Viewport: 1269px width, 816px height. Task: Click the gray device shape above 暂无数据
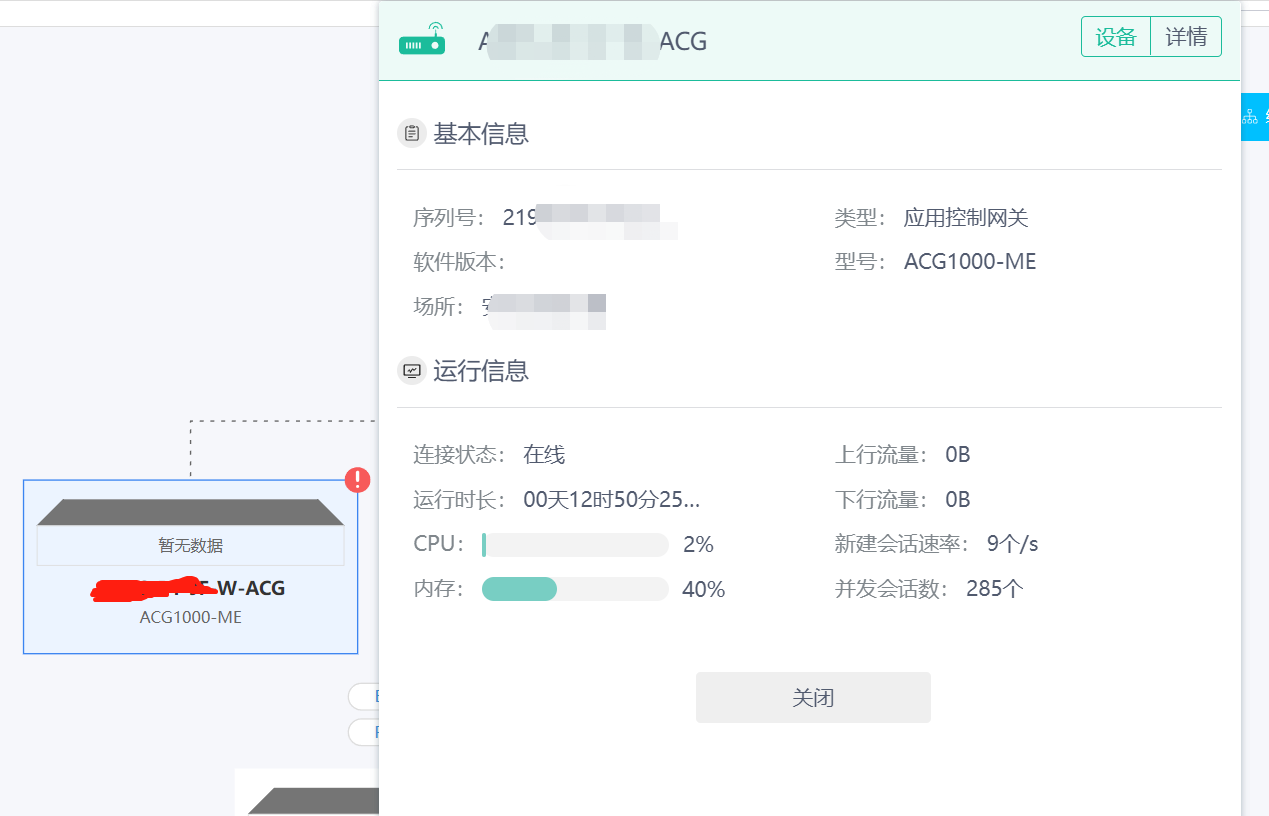coord(190,512)
